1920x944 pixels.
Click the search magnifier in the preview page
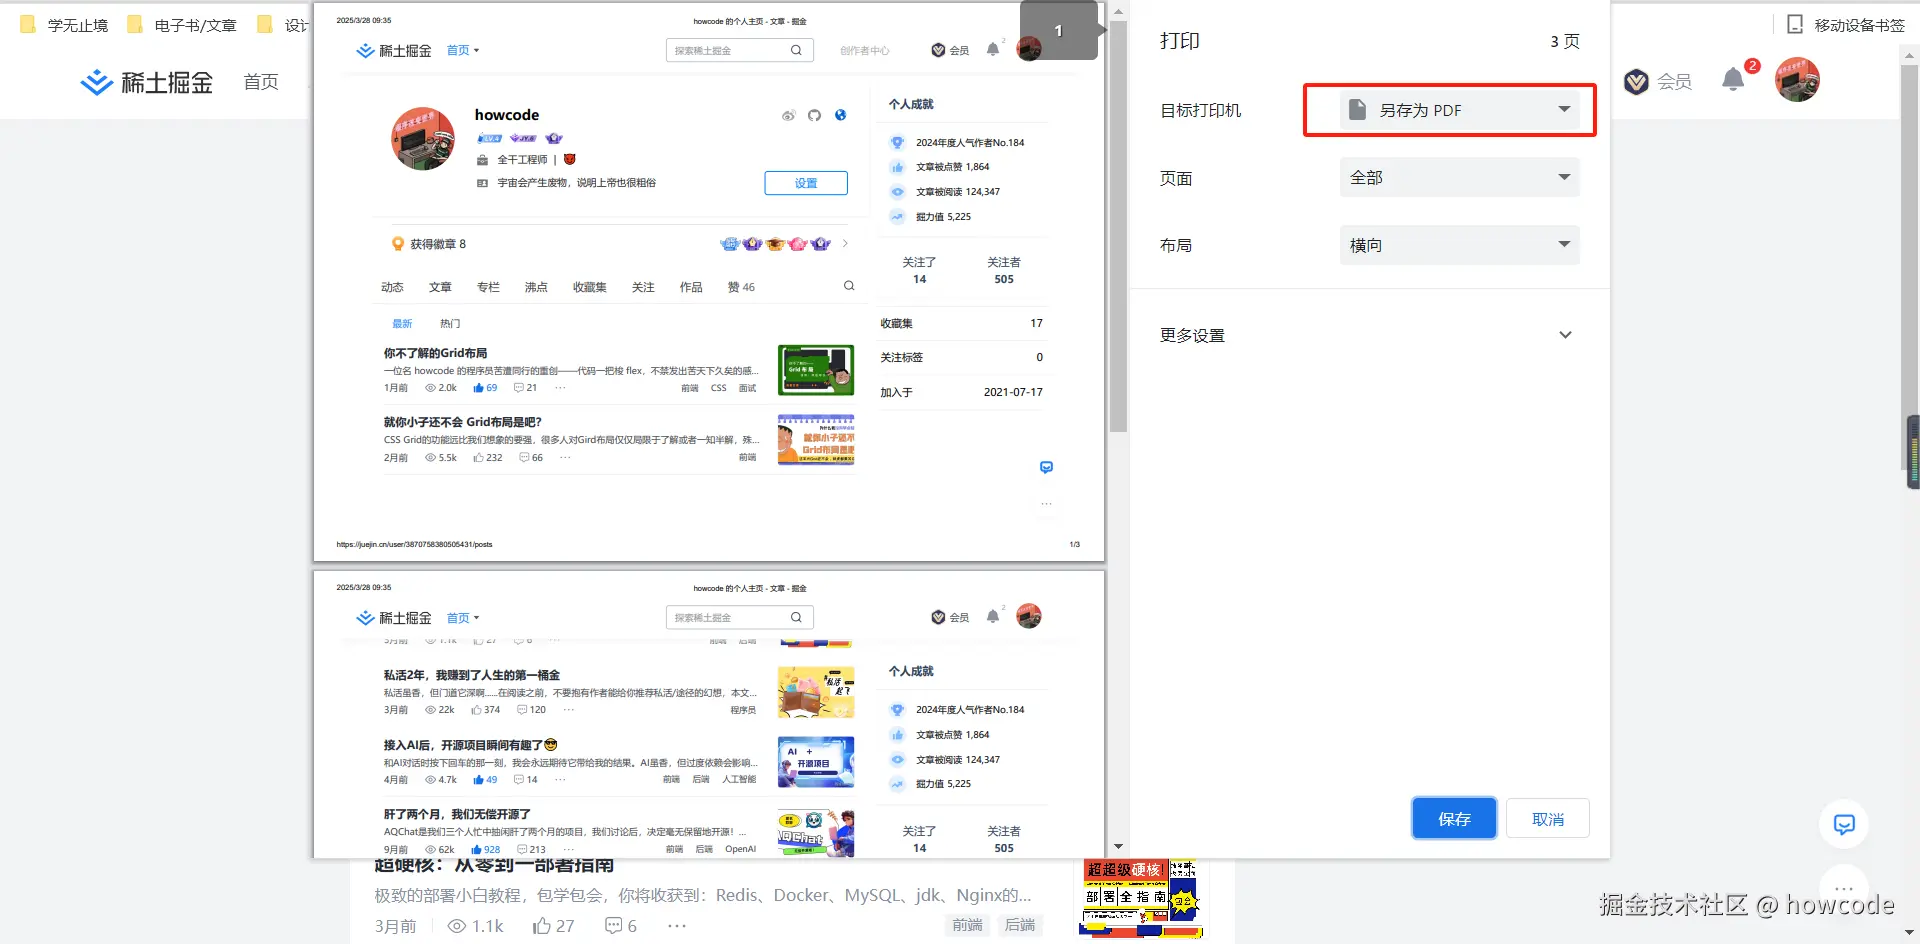[796, 49]
